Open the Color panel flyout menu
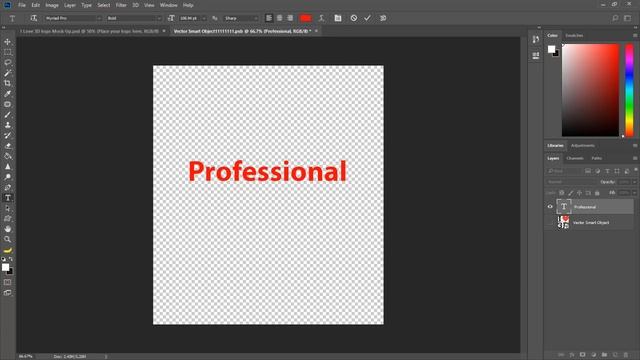This screenshot has height=360, width=640. [635, 36]
